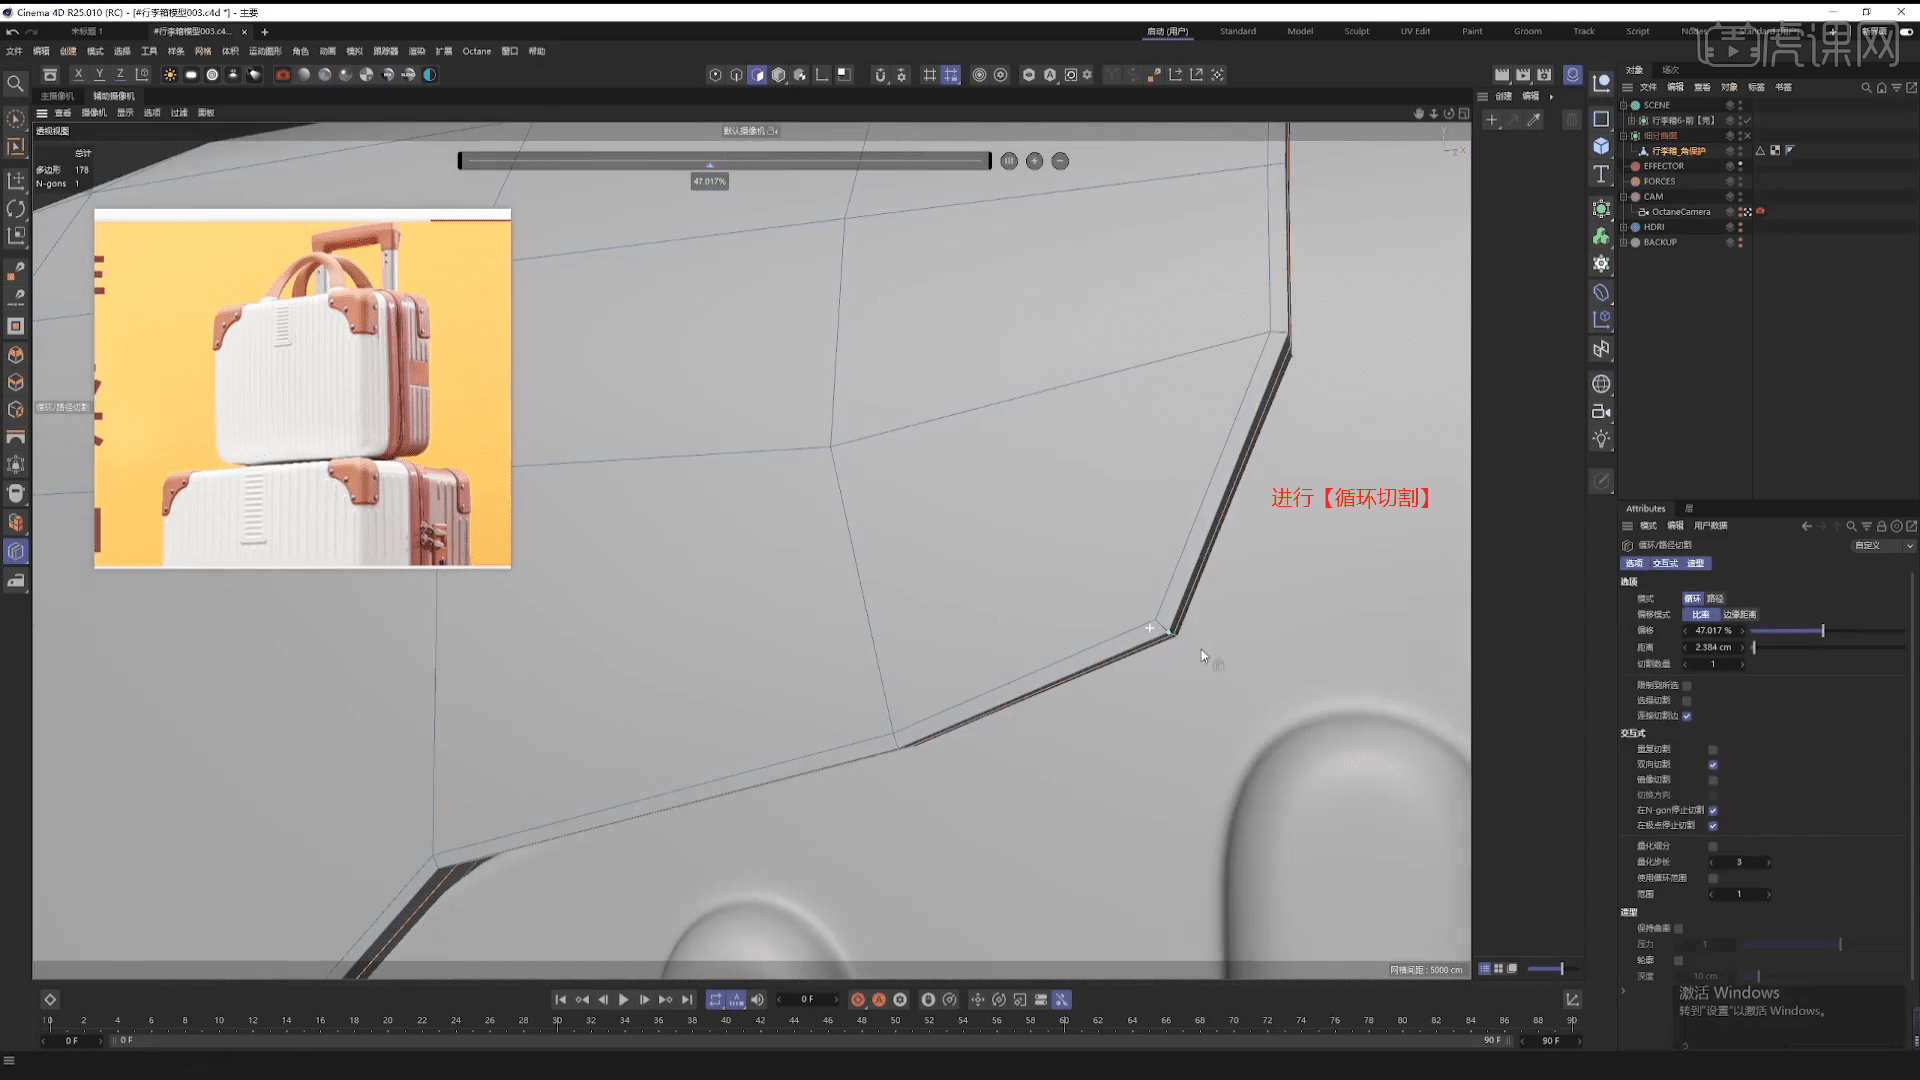
Task: Uncheck 在N-gon停止切割 checkbox
Action: (x=1713, y=811)
